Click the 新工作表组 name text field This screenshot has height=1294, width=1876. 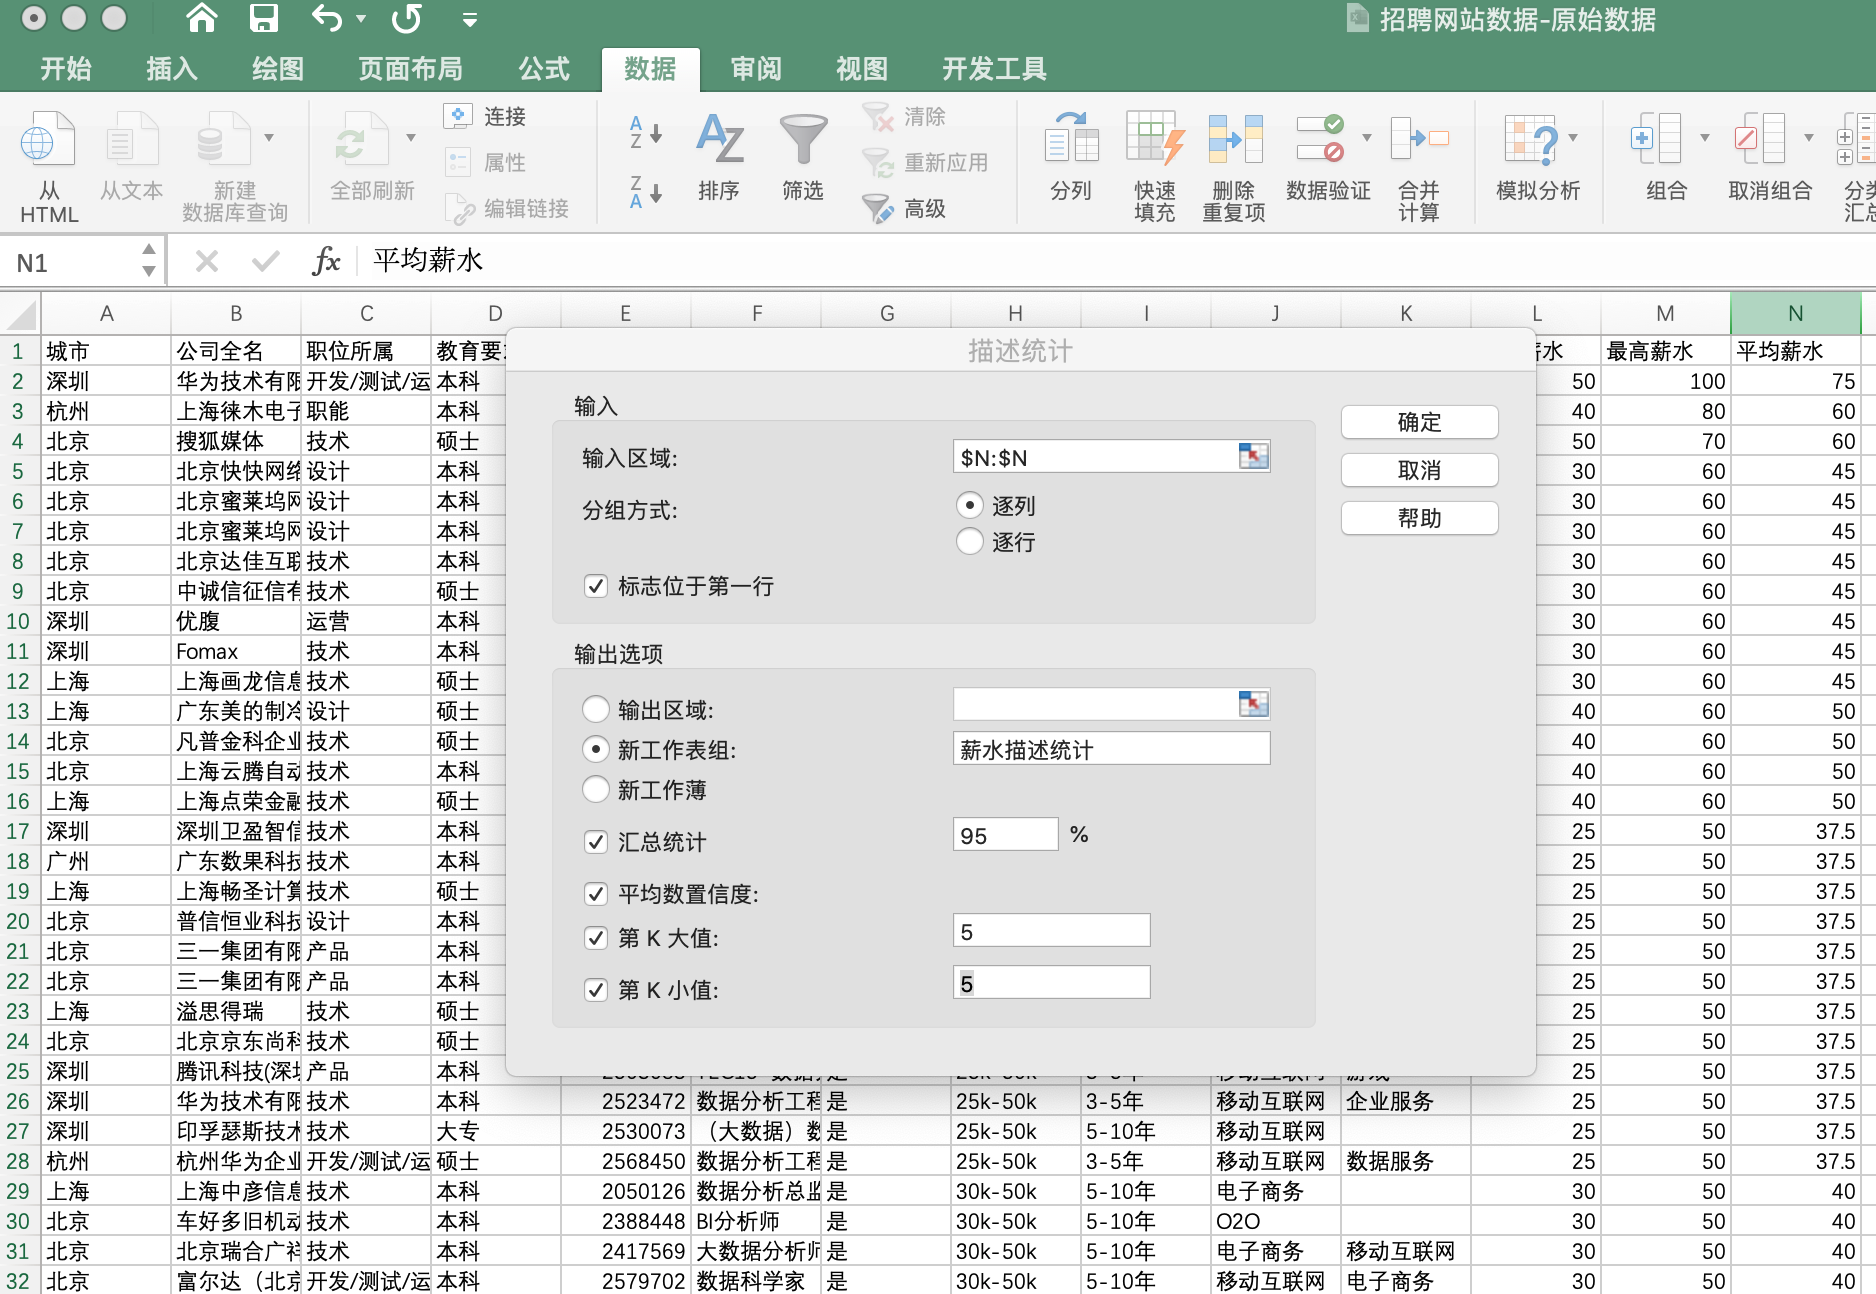[1110, 749]
